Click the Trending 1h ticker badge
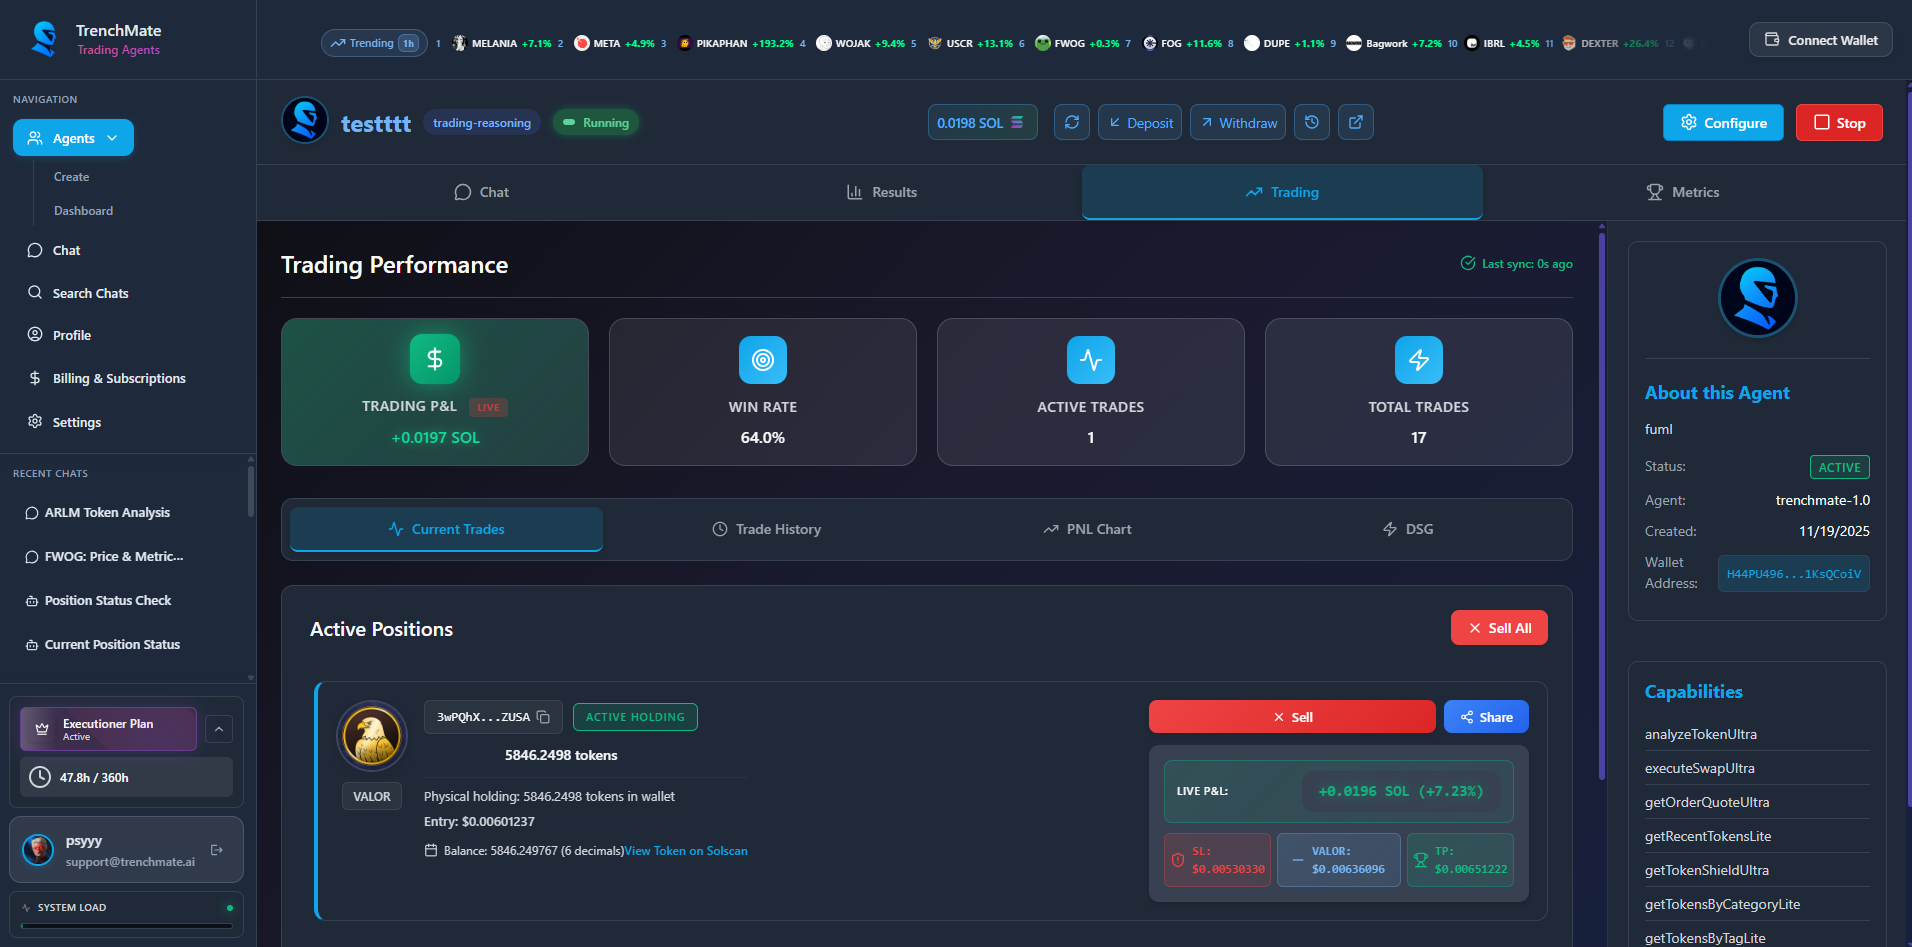This screenshot has width=1912, height=947. 373,43
